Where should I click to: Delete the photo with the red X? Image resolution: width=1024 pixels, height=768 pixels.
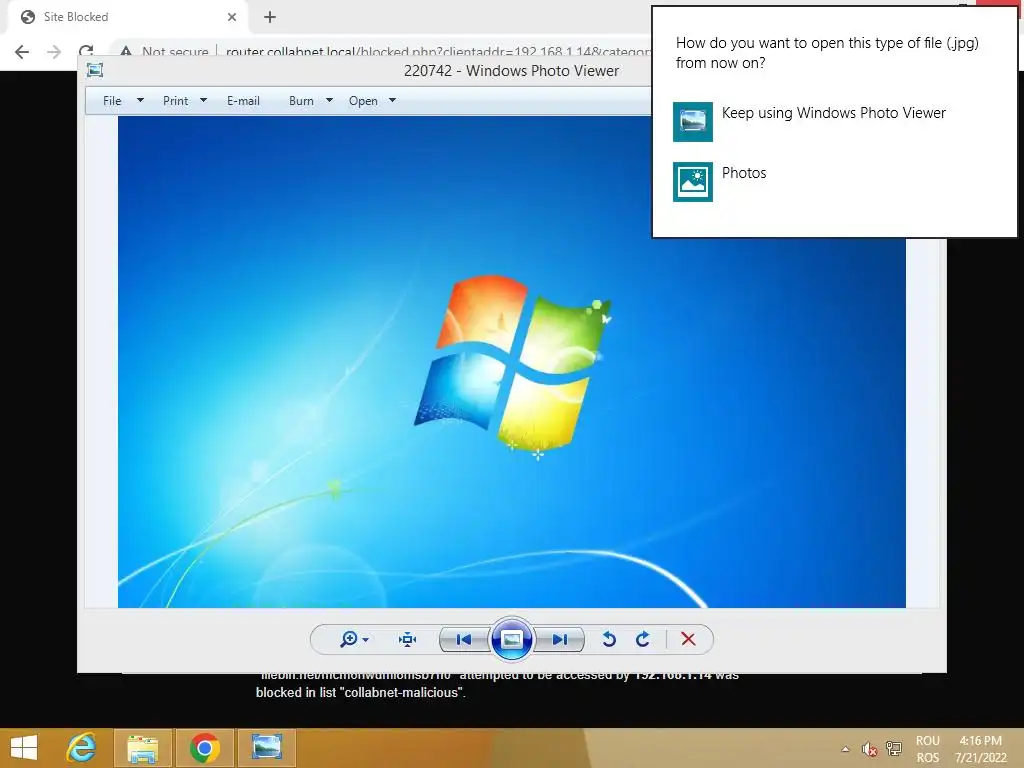pyautogui.click(x=688, y=639)
